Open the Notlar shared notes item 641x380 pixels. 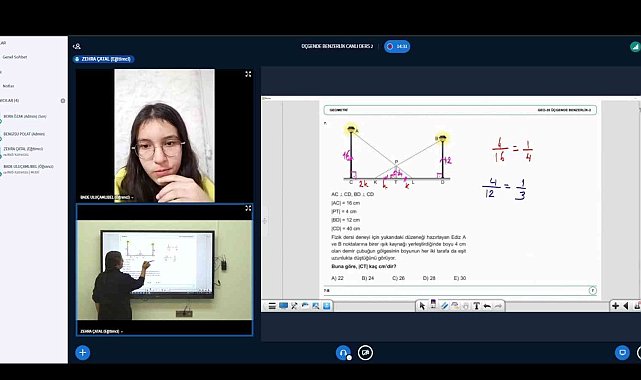pos(8,86)
